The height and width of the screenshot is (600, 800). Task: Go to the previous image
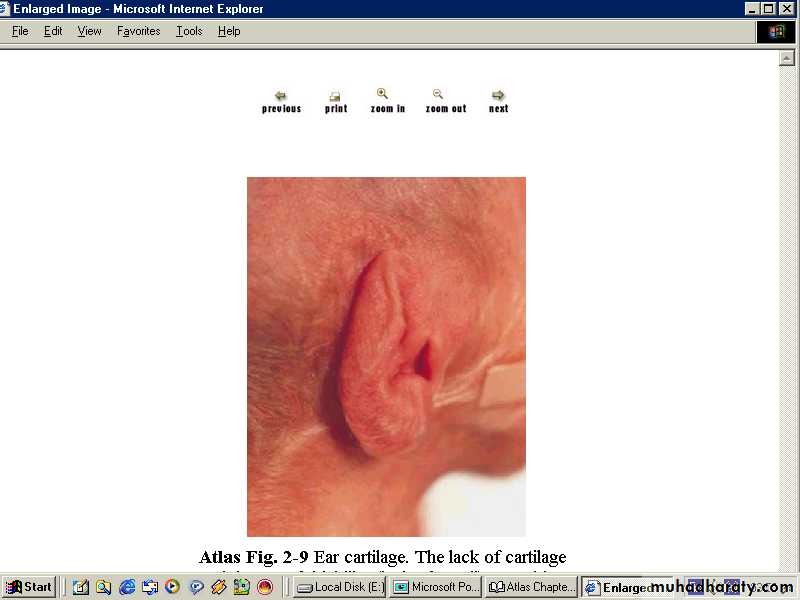281,101
